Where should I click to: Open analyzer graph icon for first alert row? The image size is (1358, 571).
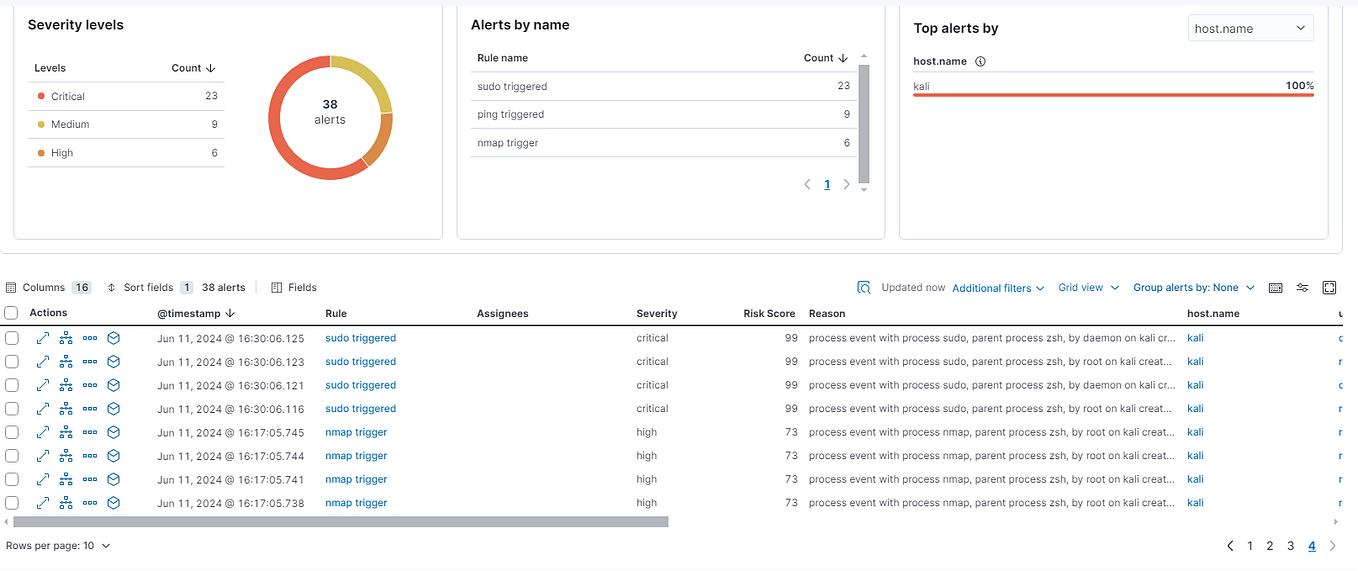click(x=66, y=338)
